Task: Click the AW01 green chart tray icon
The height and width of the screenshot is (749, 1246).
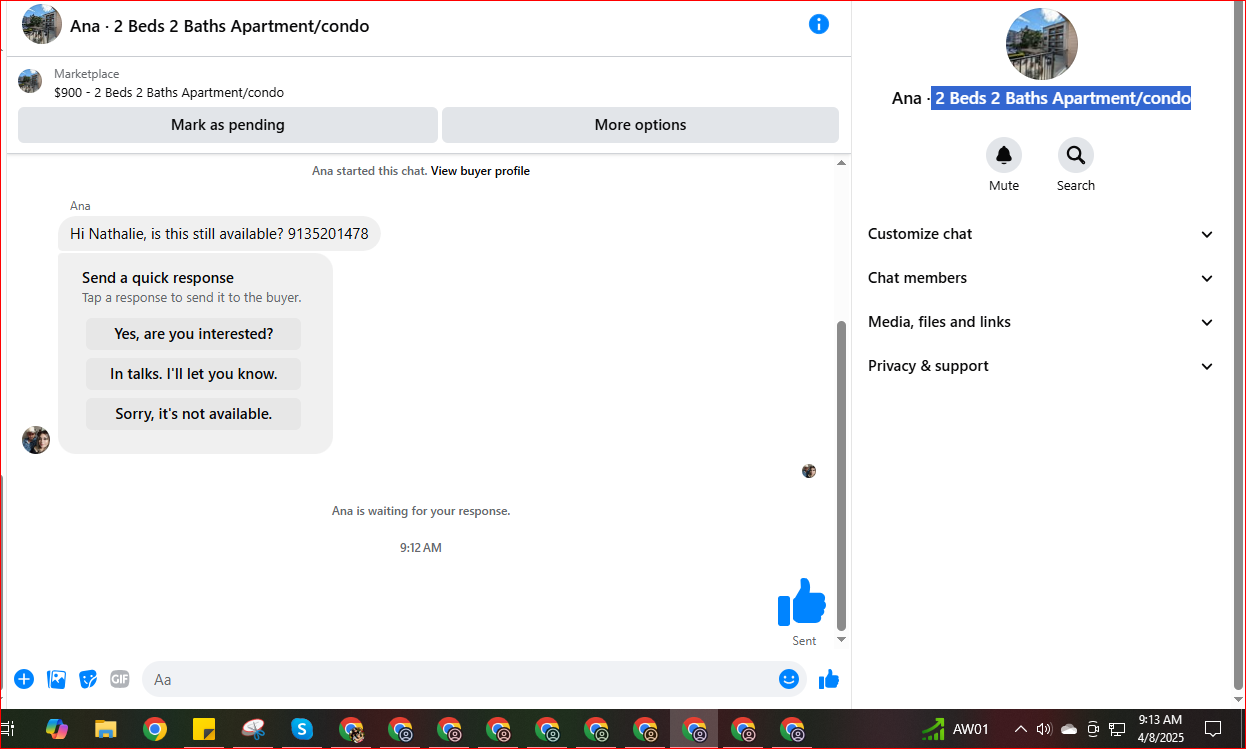Action: click(x=933, y=729)
